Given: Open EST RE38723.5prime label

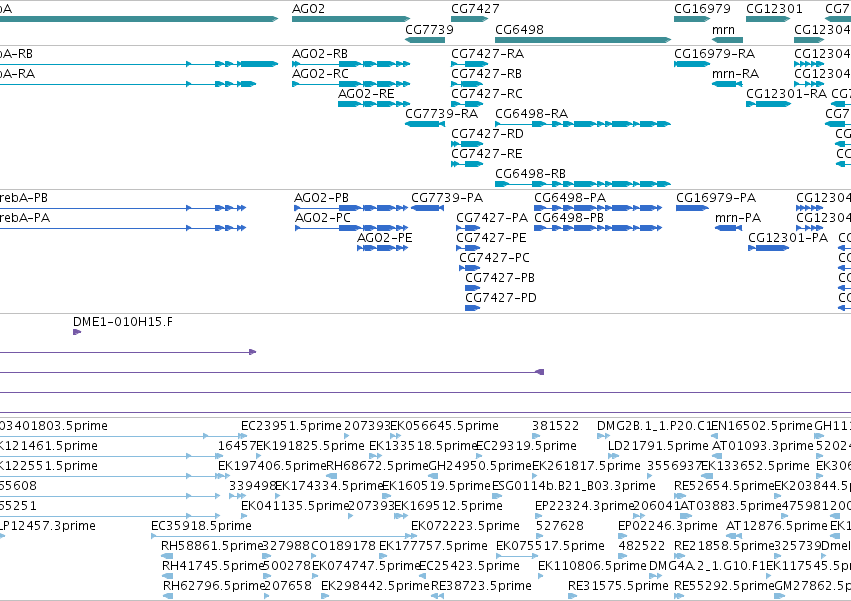Looking at the screenshot, I should (x=481, y=586).
